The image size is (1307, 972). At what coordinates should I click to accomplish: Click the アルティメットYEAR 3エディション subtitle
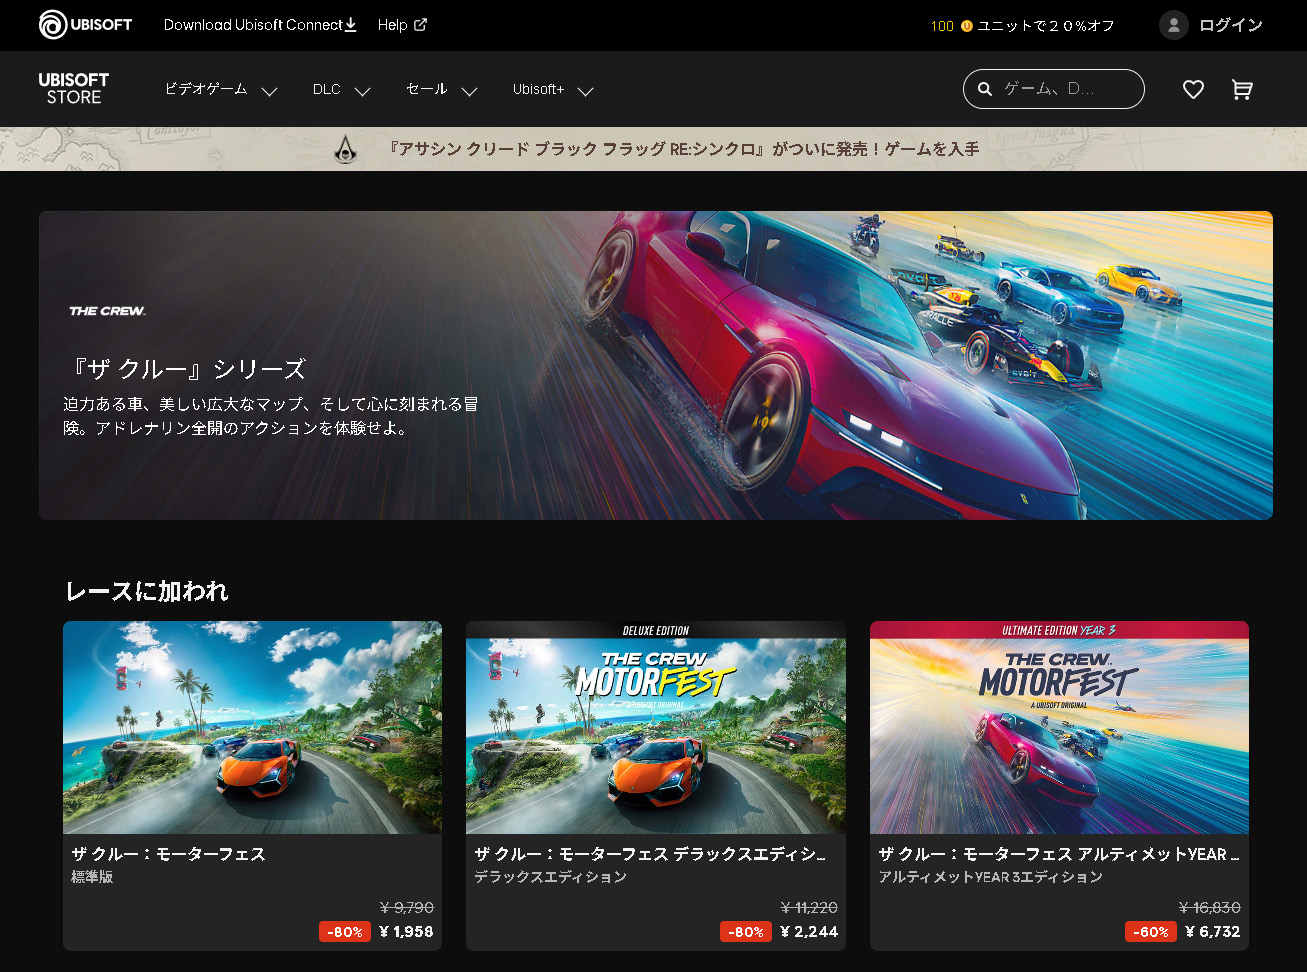[990, 876]
